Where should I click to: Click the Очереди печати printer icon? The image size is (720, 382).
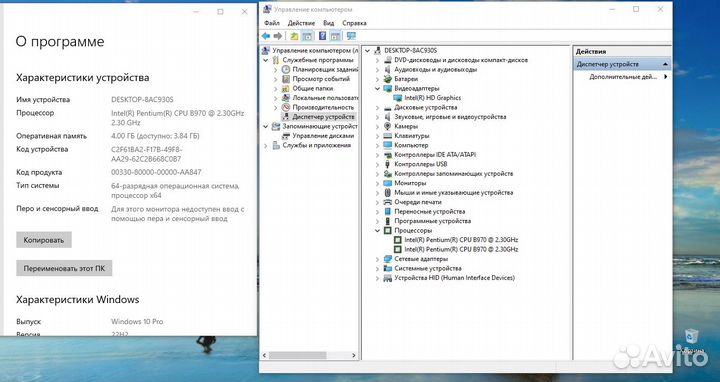[388, 202]
